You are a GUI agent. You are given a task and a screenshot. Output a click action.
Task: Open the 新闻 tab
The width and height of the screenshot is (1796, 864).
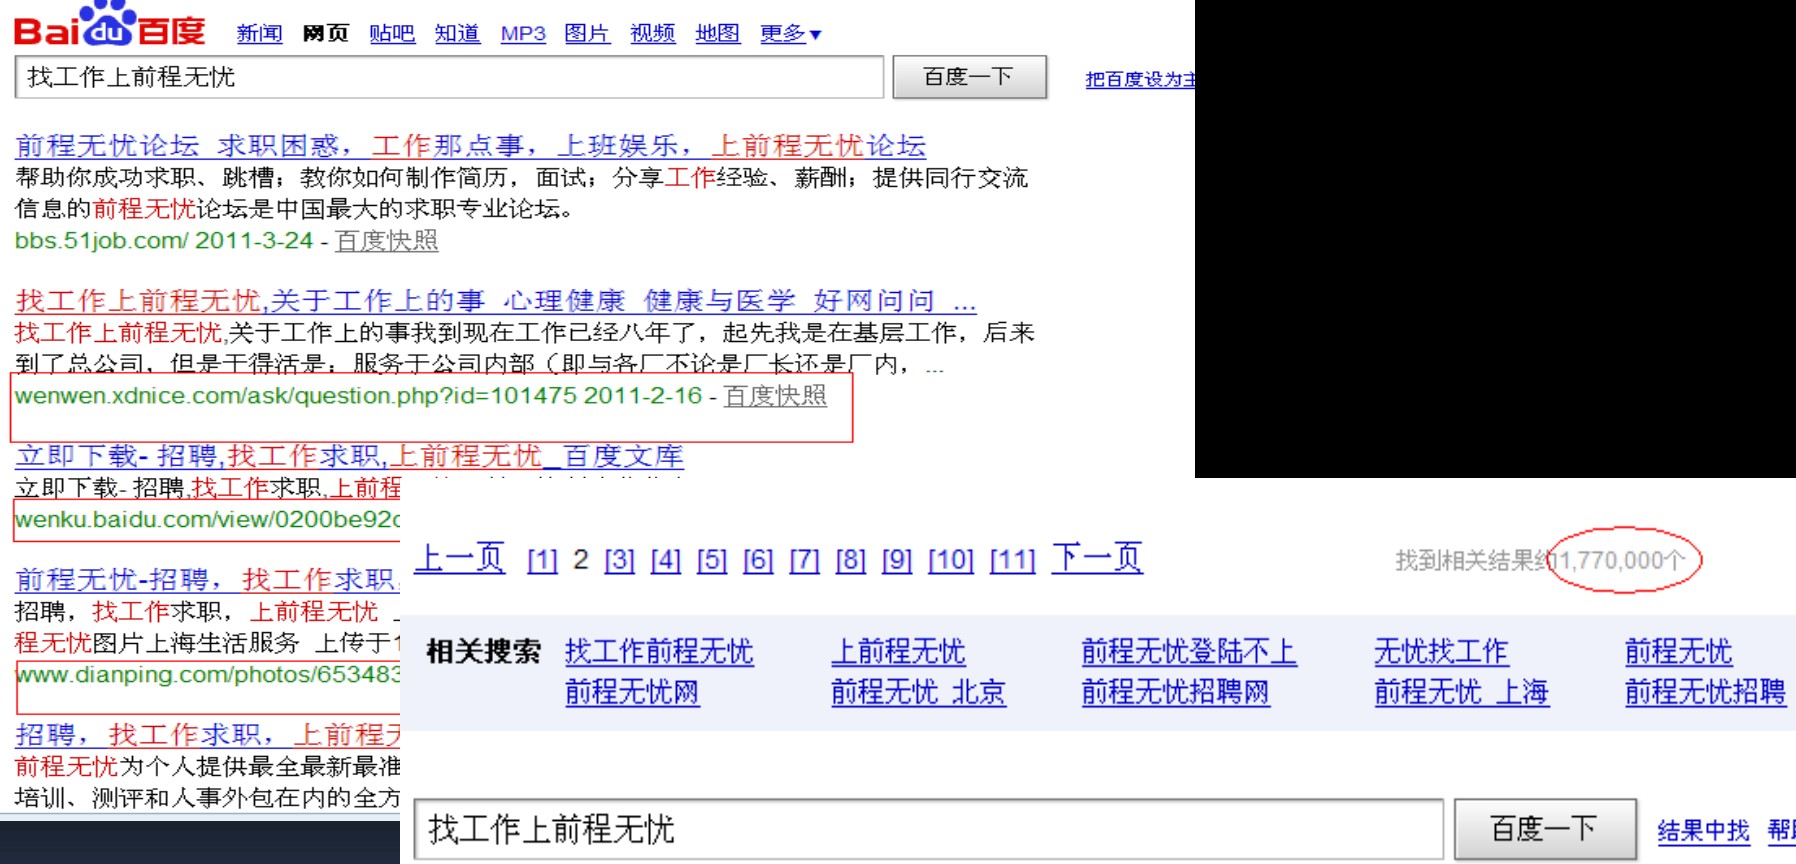259,34
